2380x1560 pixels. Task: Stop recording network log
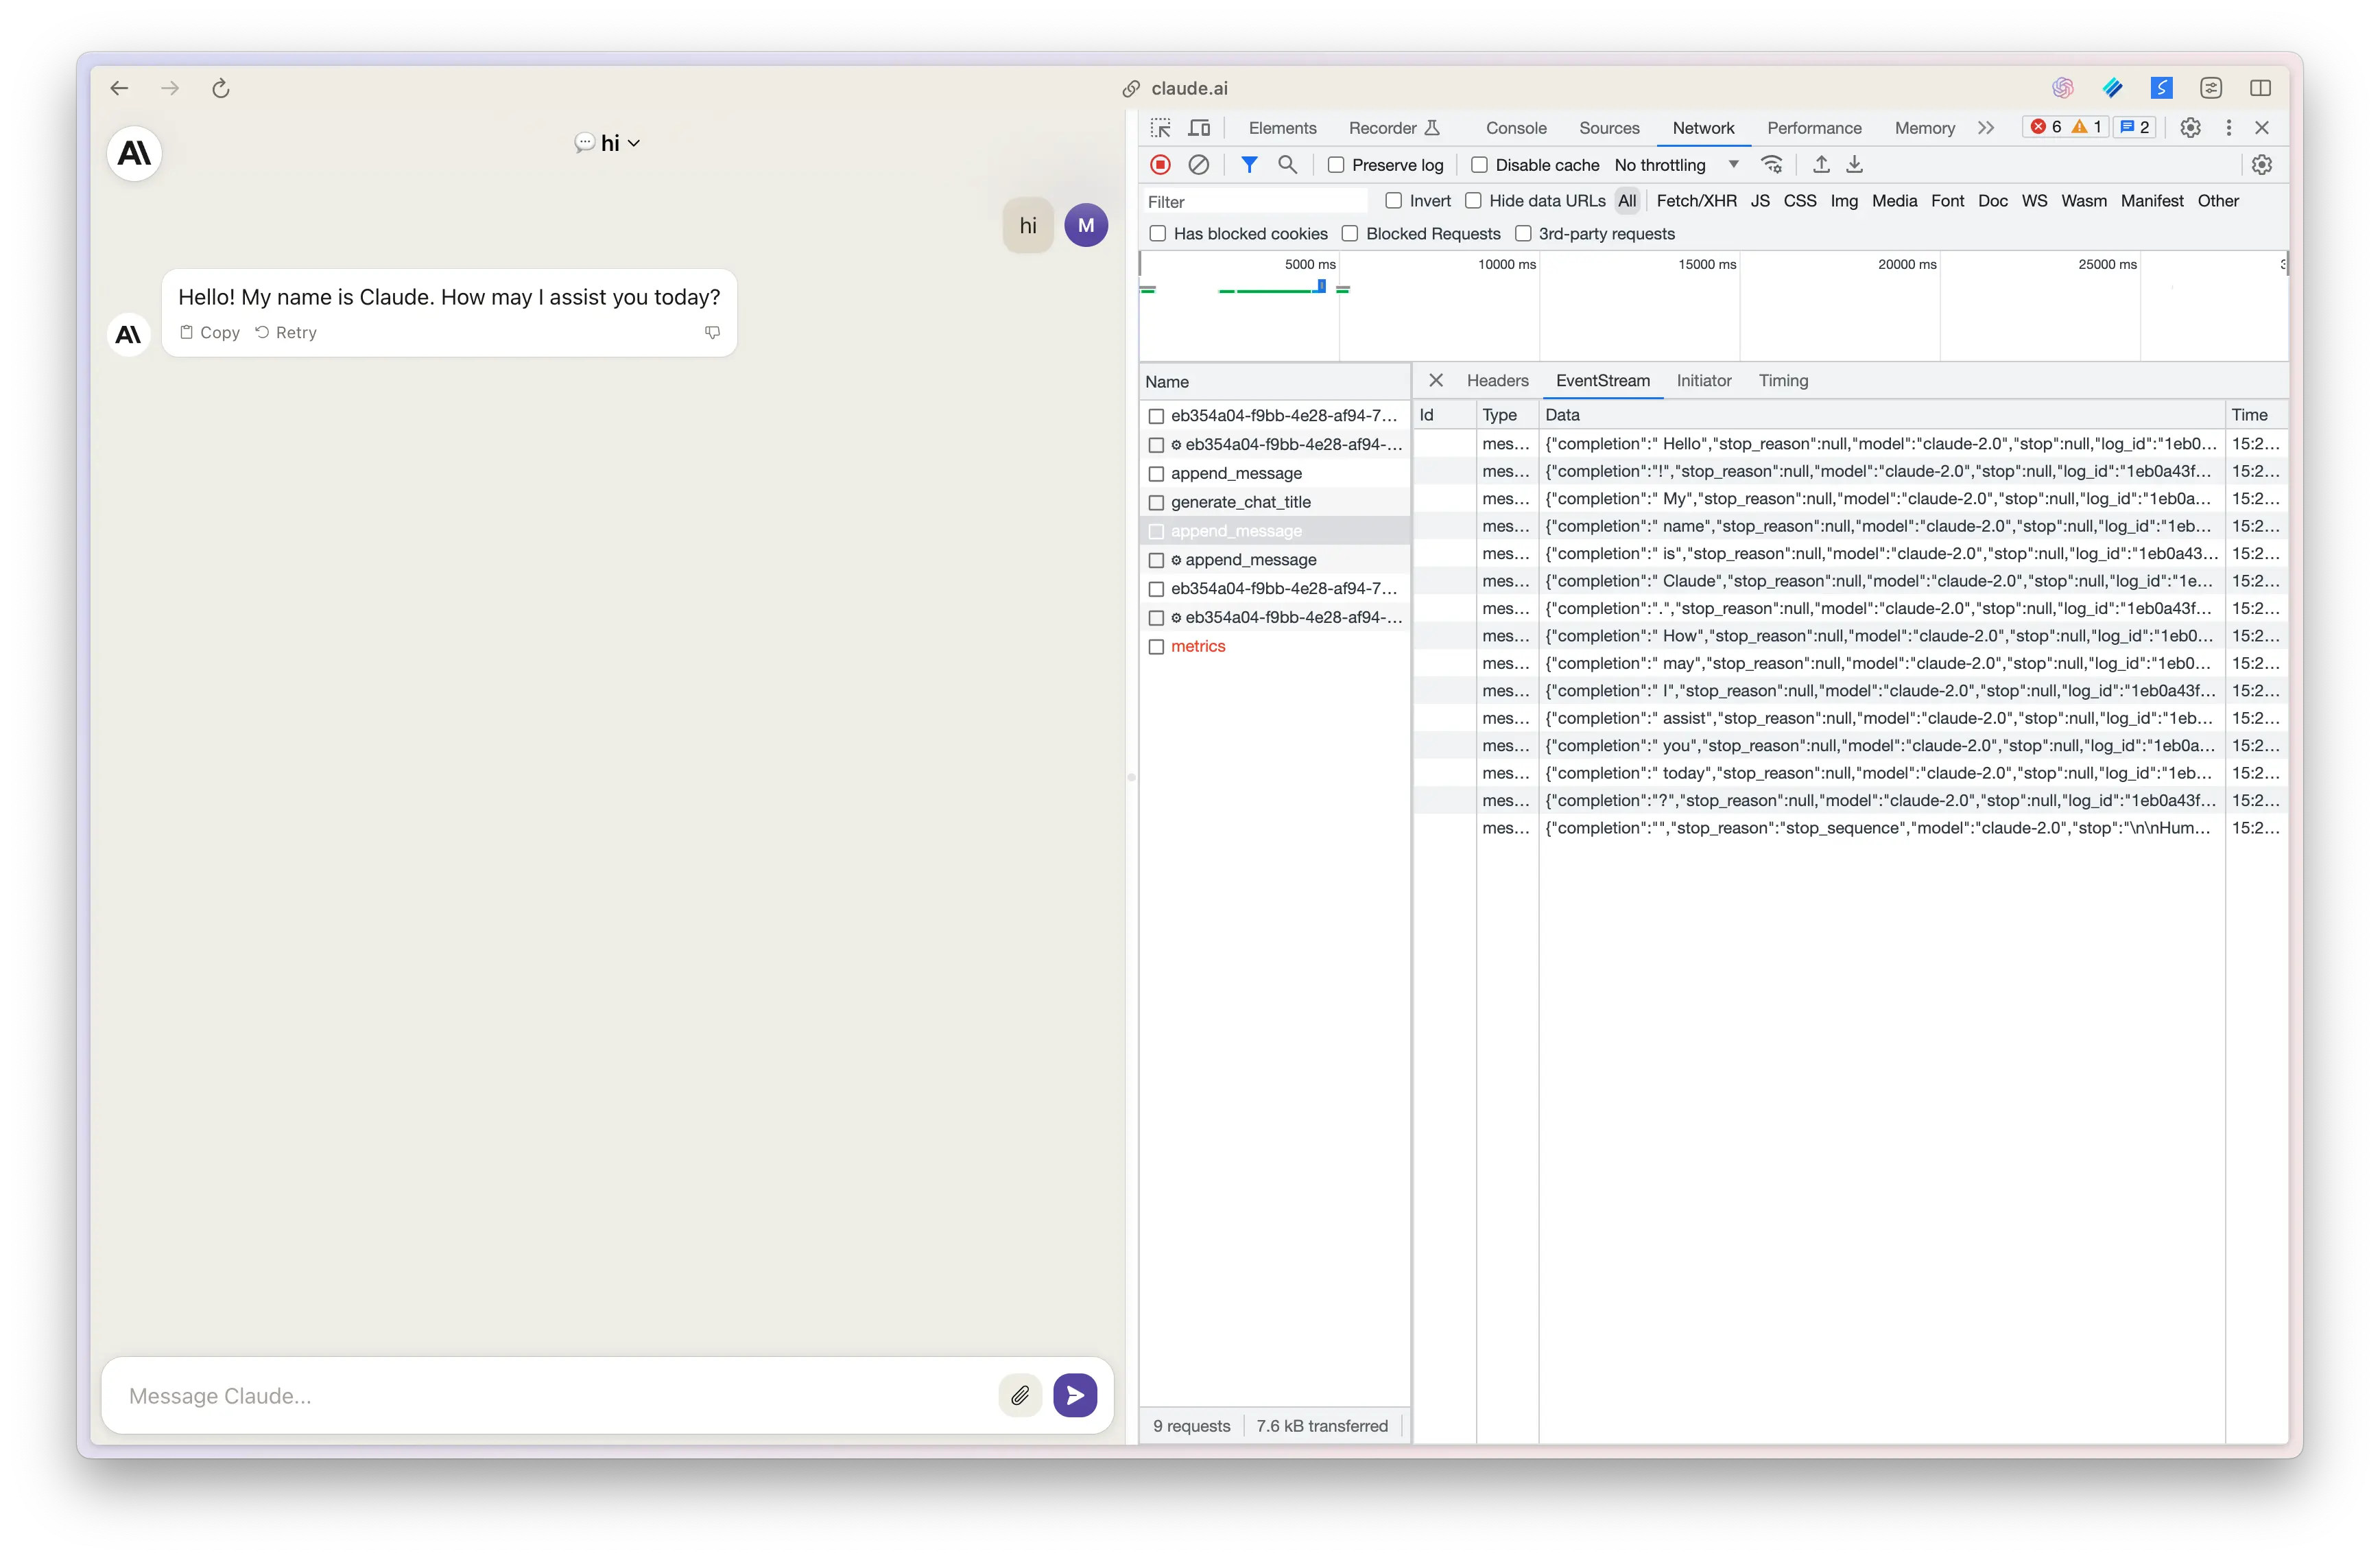(1160, 165)
